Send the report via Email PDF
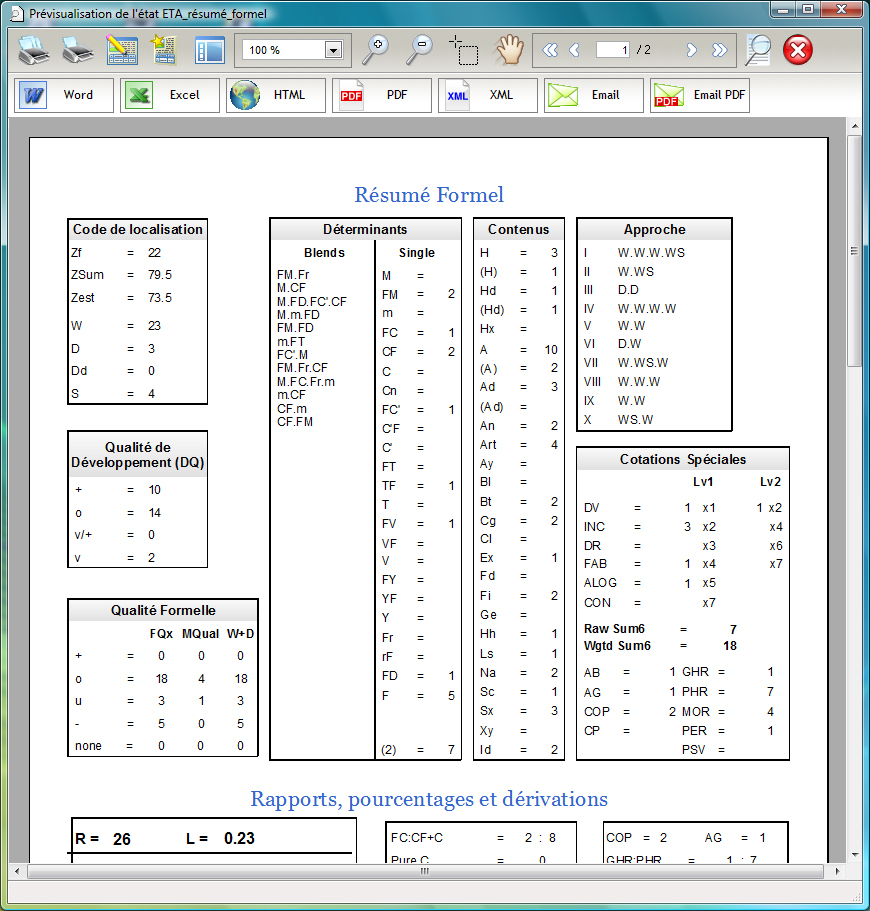 (699, 95)
